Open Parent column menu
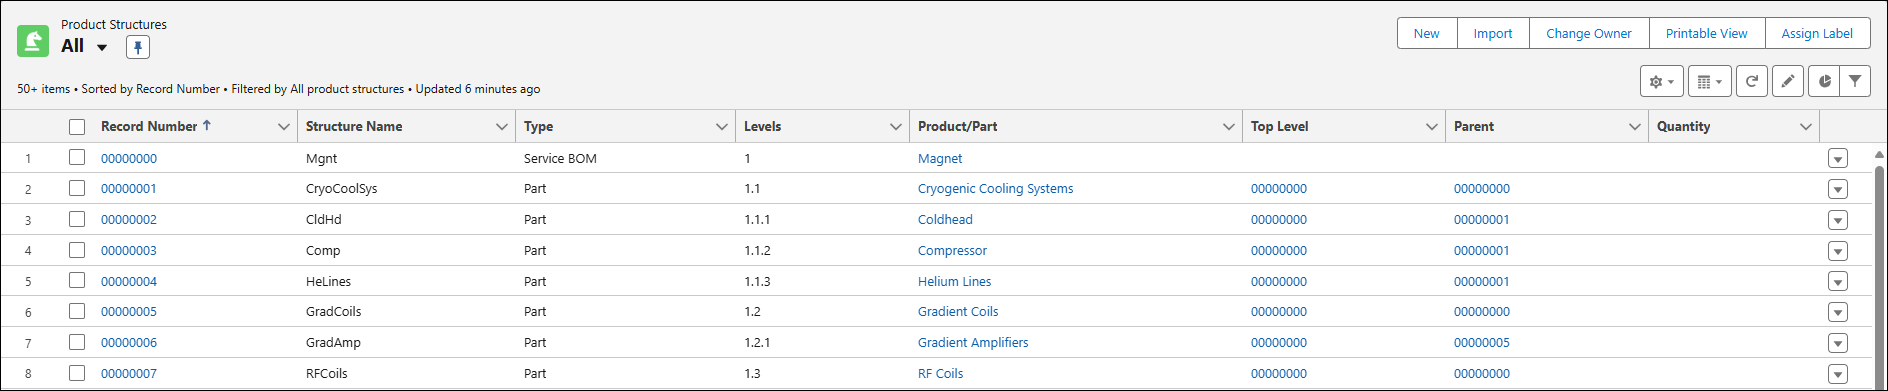Image resolution: width=1888 pixels, height=391 pixels. [x=1635, y=127]
